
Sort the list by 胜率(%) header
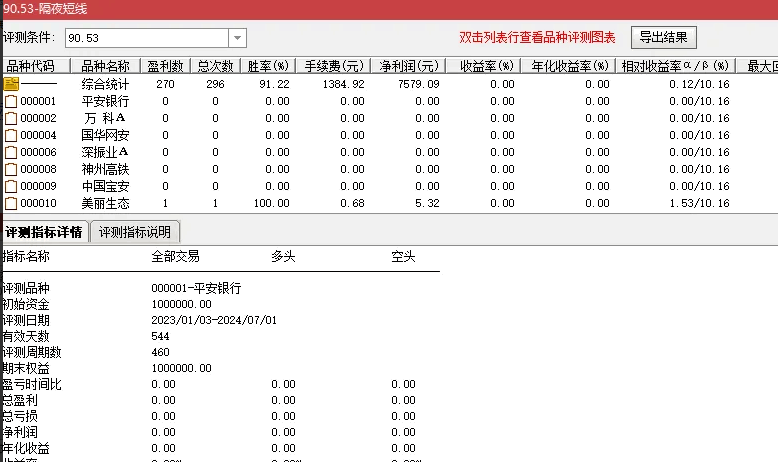tap(268, 66)
